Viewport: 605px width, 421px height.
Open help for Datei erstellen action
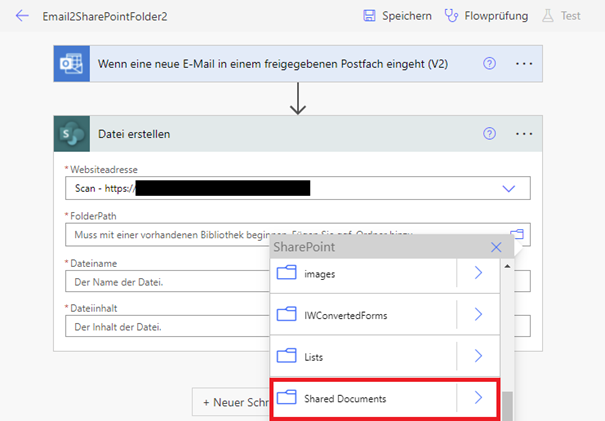click(x=489, y=133)
